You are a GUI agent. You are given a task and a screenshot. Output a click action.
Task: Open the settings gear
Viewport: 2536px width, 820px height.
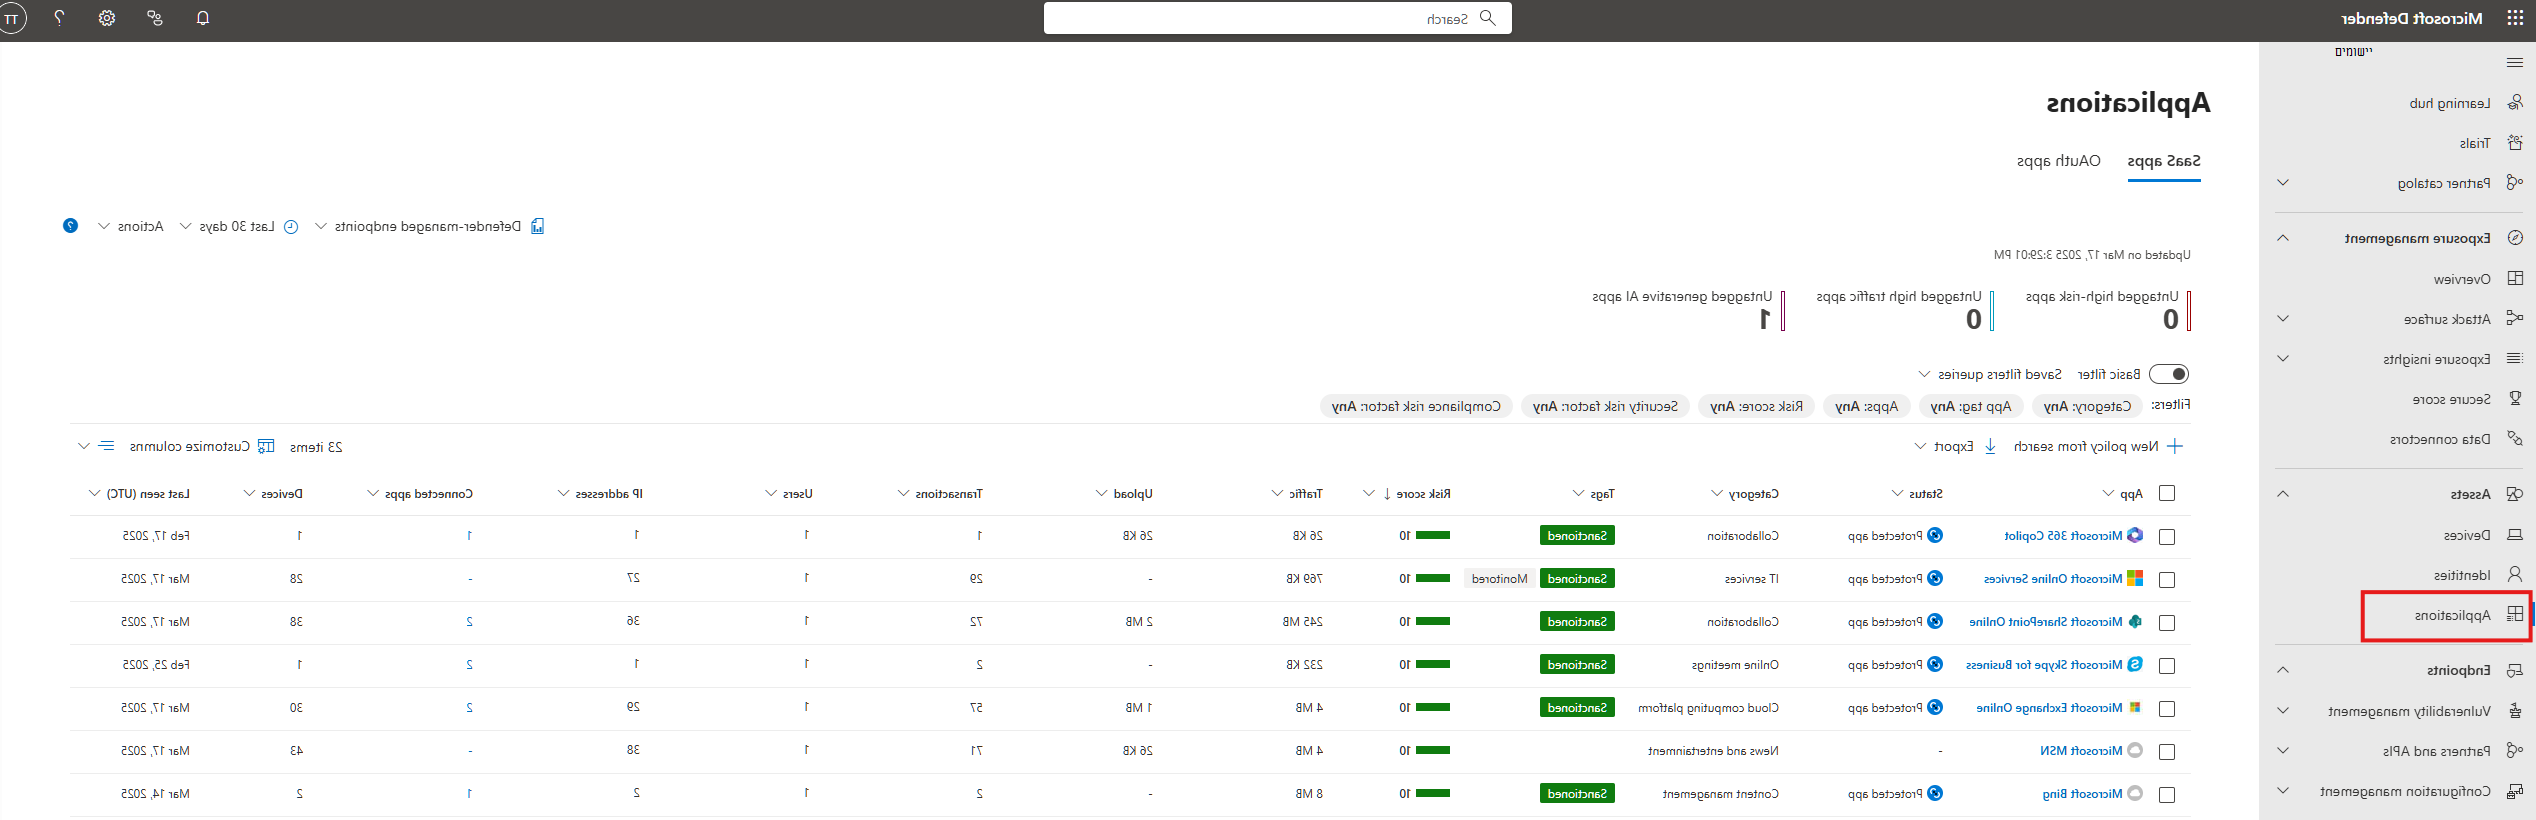107,18
